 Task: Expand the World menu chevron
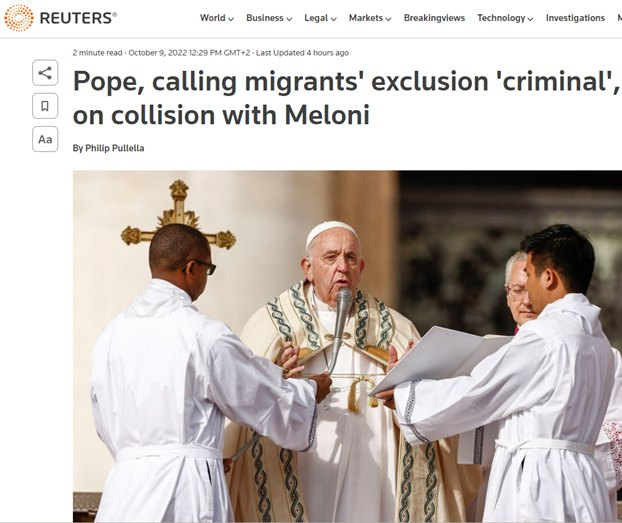(x=231, y=19)
